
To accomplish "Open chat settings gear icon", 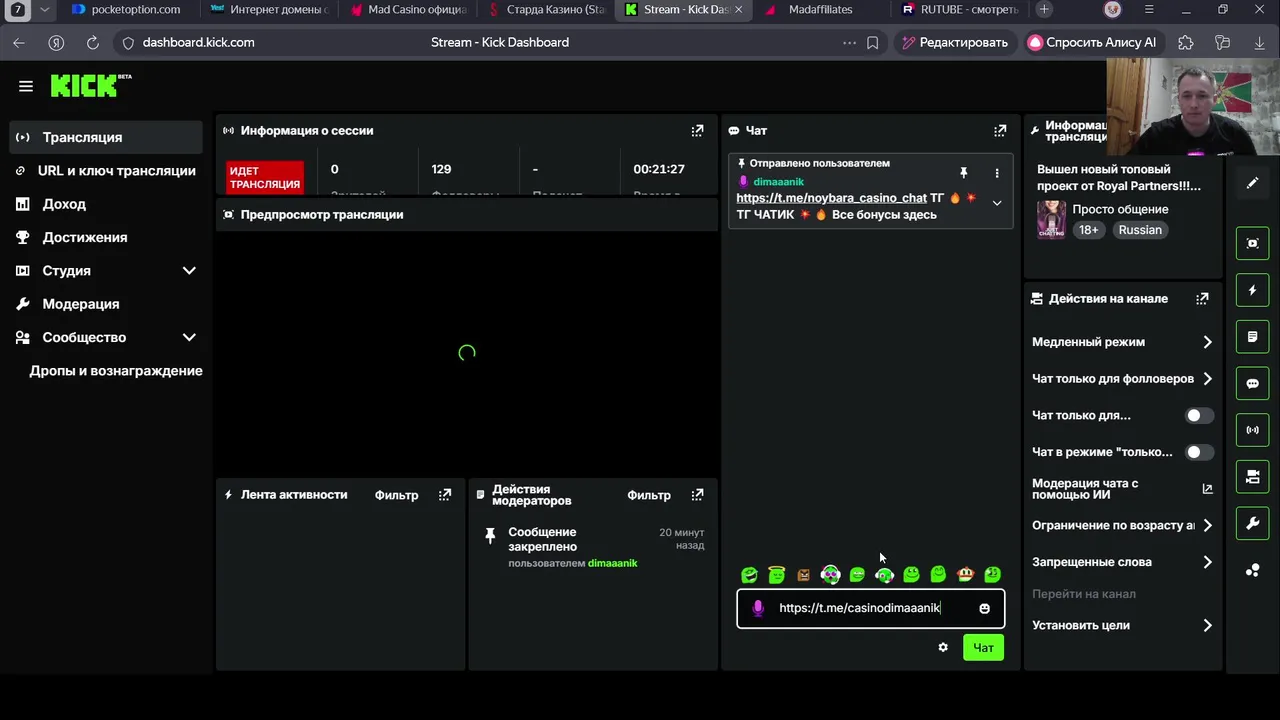I will (x=942, y=647).
